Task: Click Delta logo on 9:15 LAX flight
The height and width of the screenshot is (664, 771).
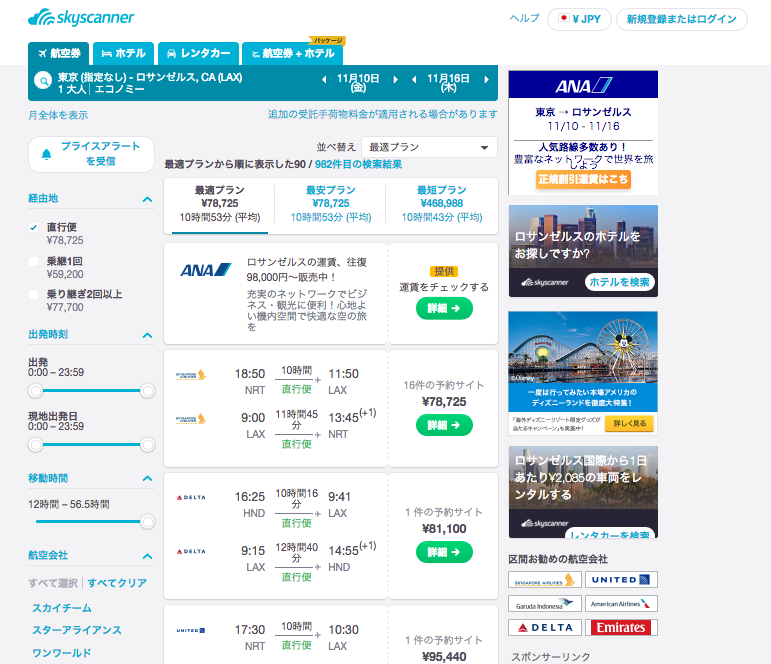Action: (191, 551)
